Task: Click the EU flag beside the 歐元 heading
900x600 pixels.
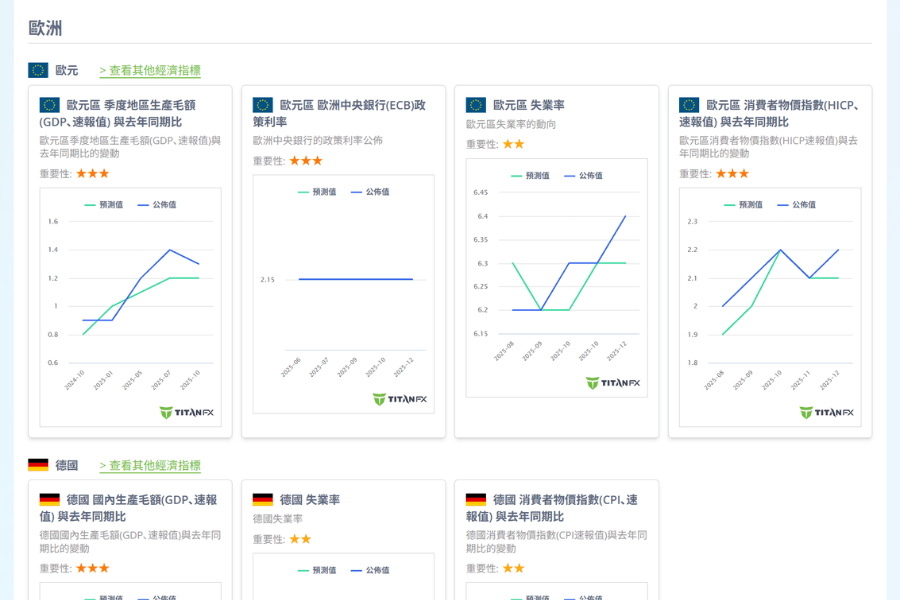Action: 38,70
